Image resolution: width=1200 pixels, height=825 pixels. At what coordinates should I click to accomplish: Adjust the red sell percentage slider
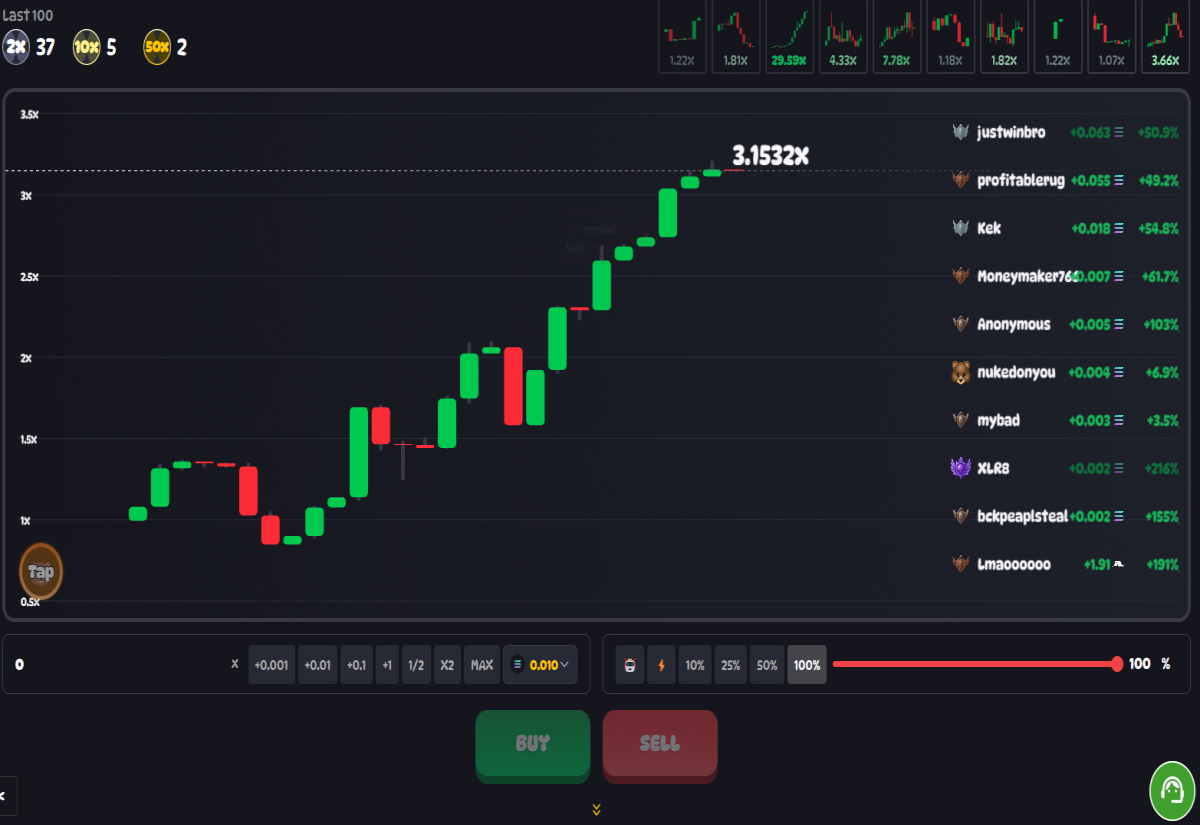tap(975, 664)
